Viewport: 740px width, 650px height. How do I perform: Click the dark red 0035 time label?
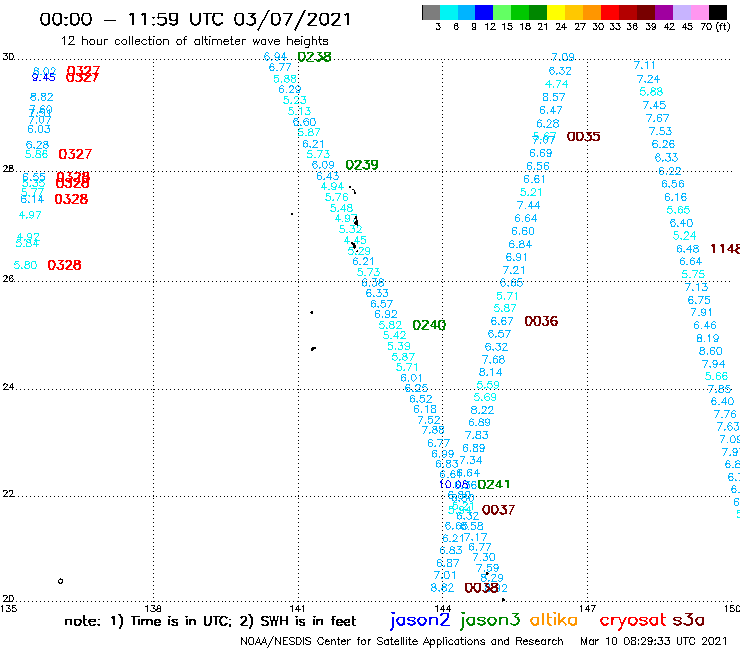pos(583,137)
